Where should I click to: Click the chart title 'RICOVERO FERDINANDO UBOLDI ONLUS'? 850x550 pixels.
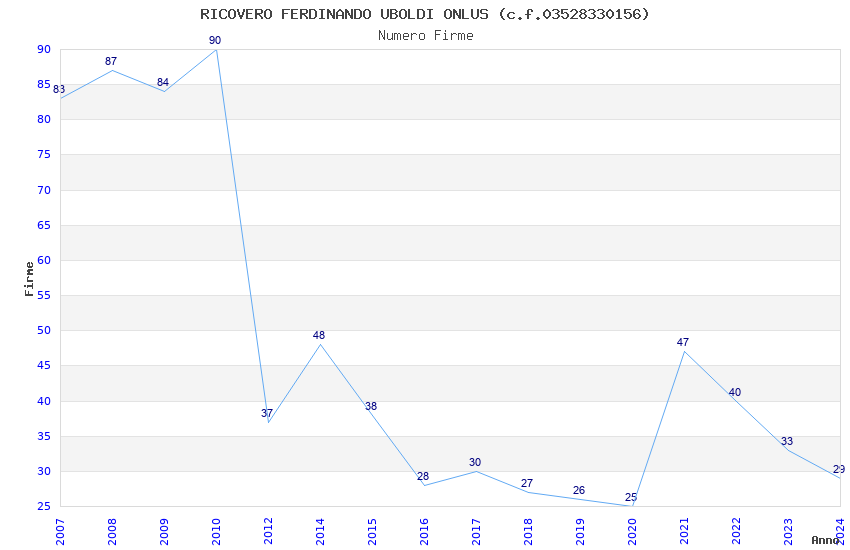[x=344, y=14]
